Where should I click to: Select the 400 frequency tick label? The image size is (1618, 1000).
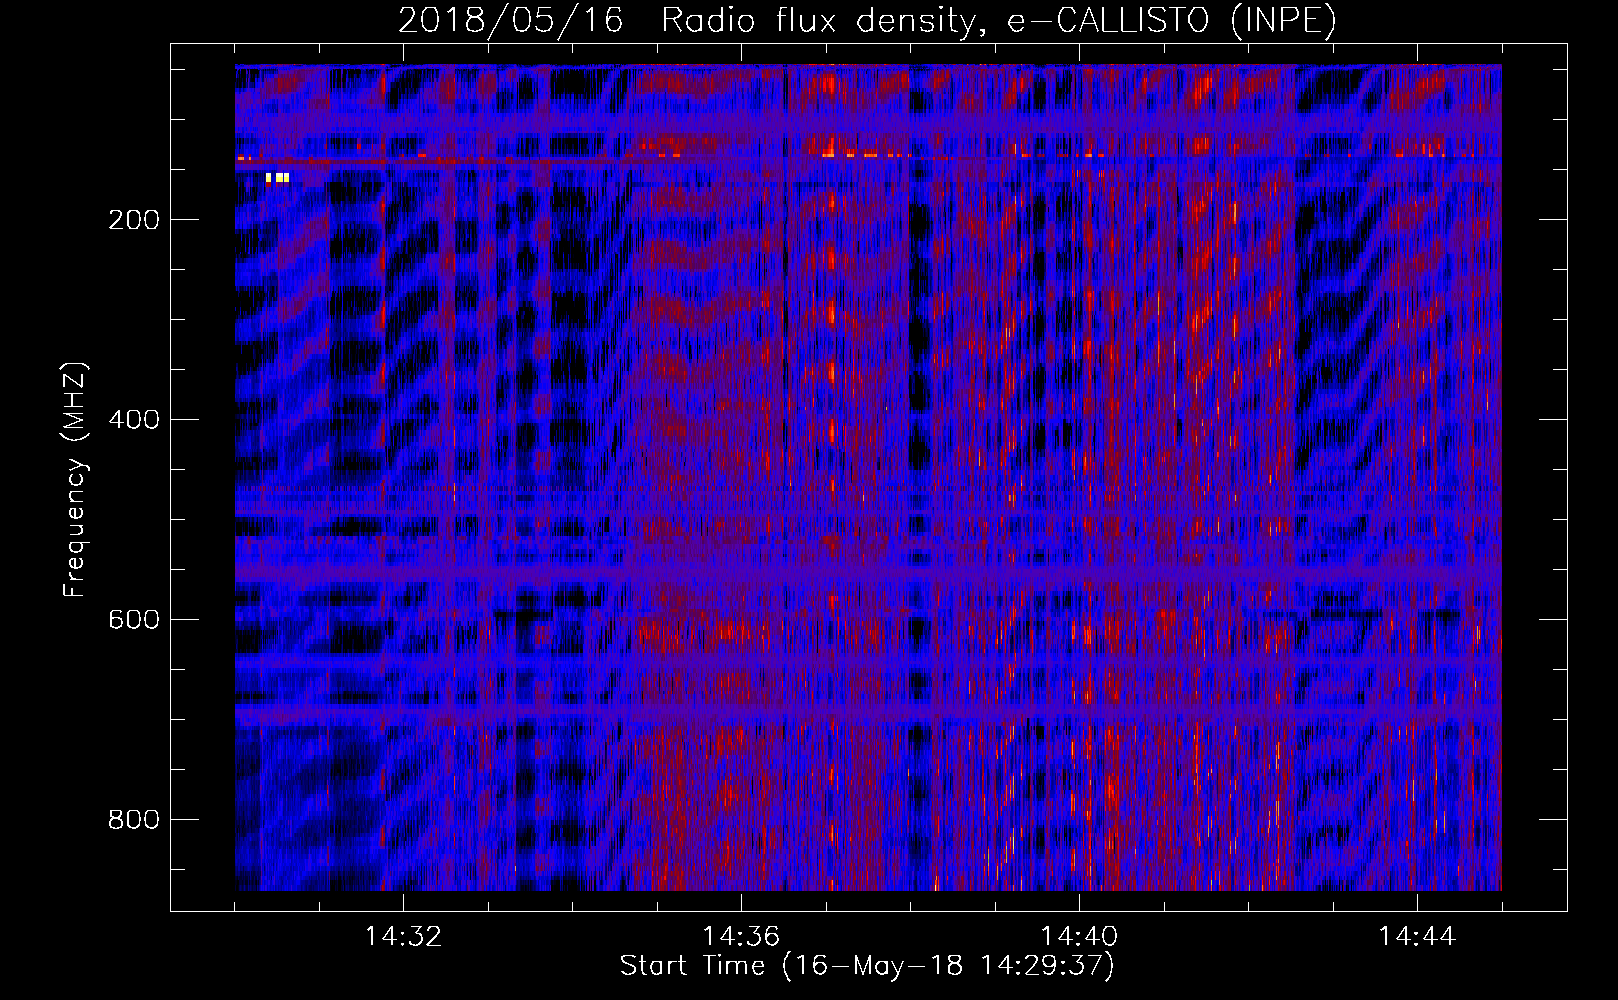[134, 420]
